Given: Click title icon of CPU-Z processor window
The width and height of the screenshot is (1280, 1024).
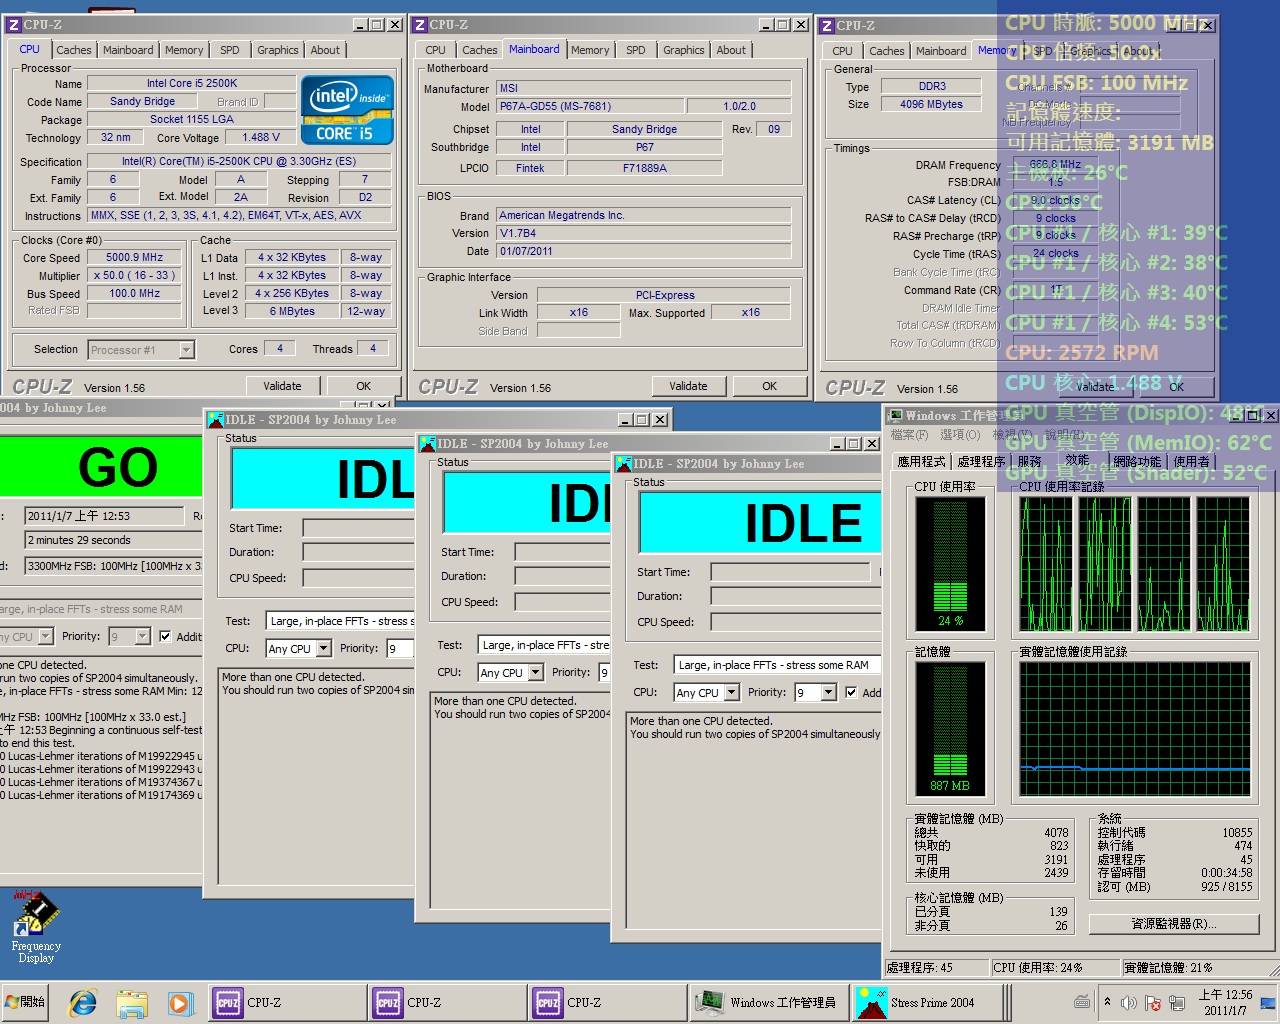Looking at the screenshot, I should pyautogui.click(x=14, y=25).
